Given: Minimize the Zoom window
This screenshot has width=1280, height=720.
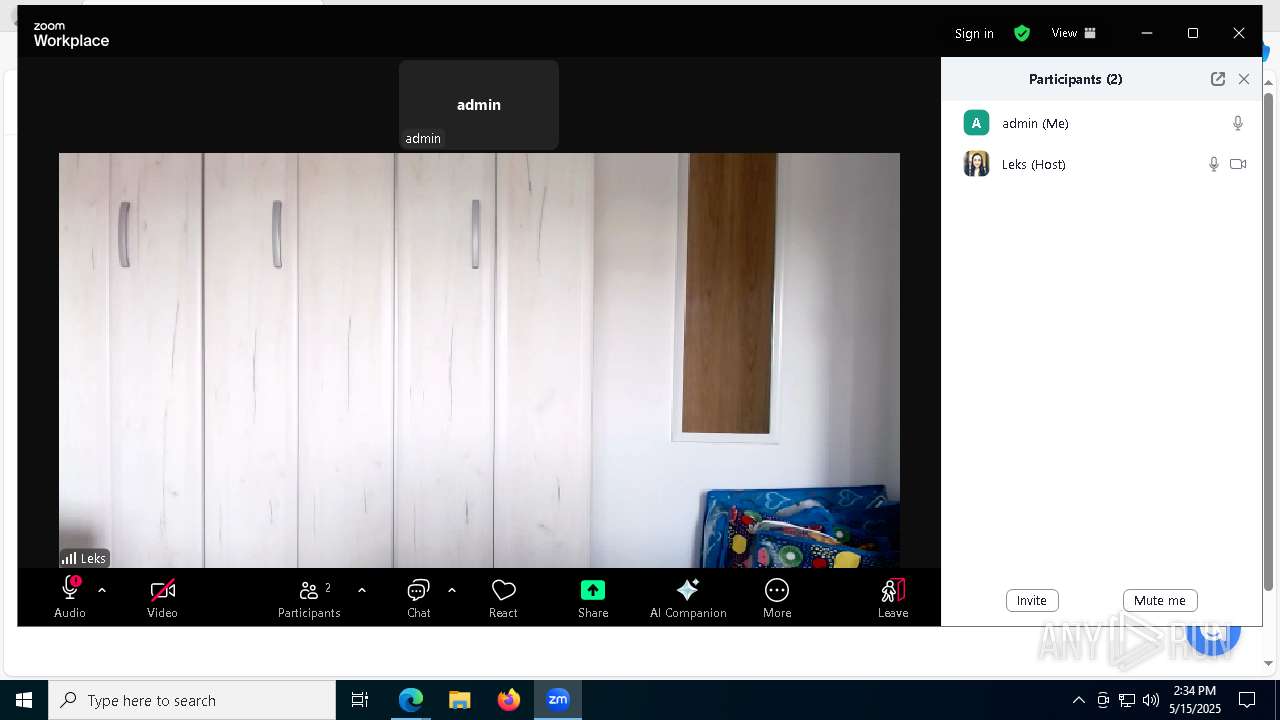Looking at the screenshot, I should point(1147,33).
